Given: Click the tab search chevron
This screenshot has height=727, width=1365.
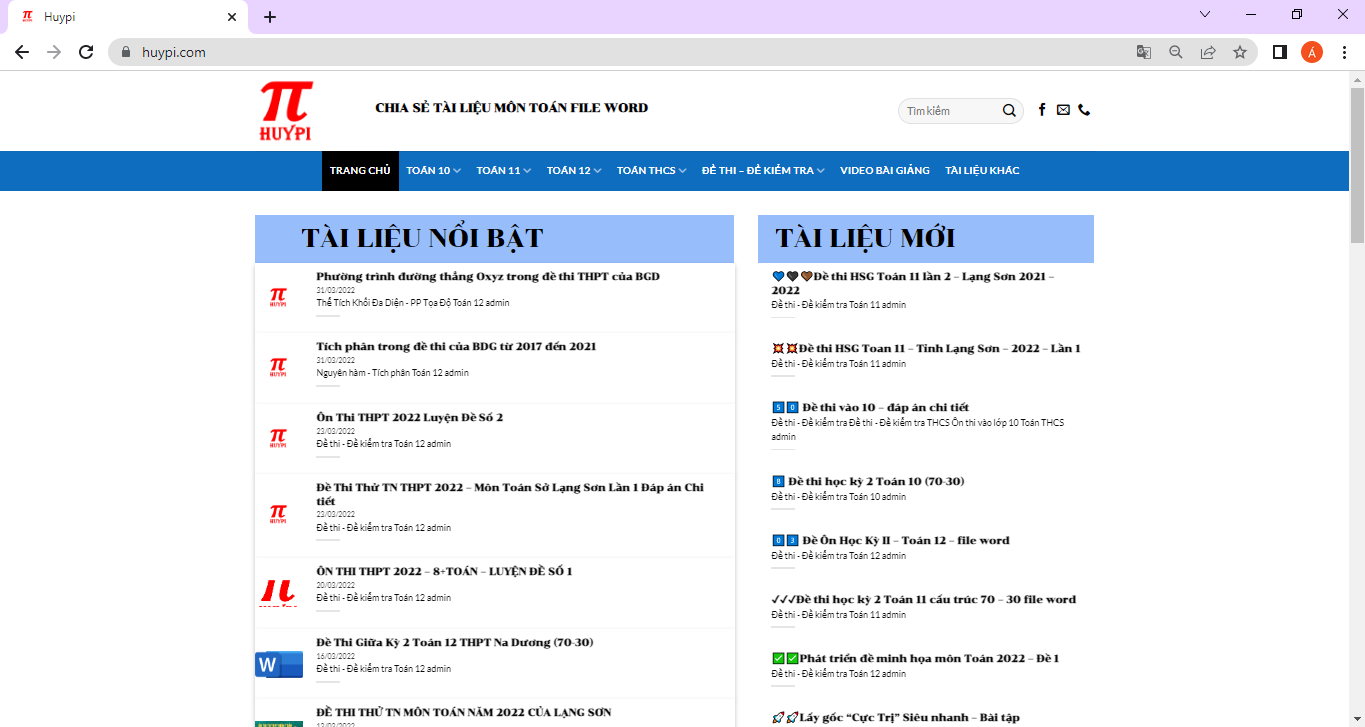Looking at the screenshot, I should click(1205, 14).
